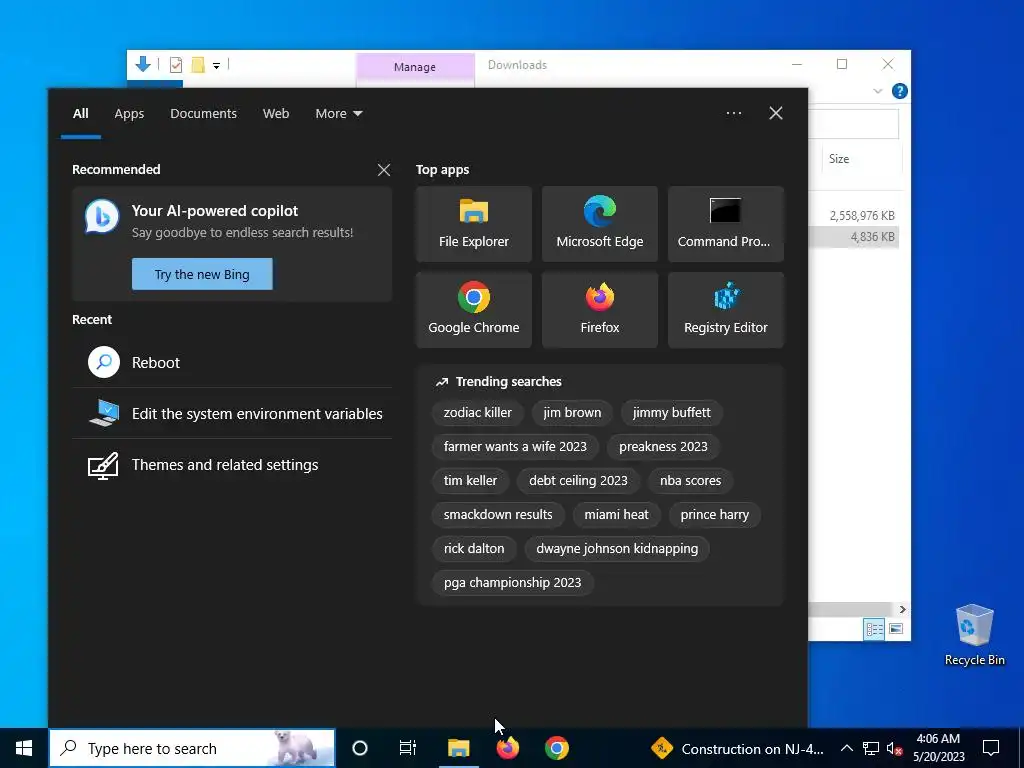Select the All search tab
The height and width of the screenshot is (768, 1024).
tap(80, 114)
